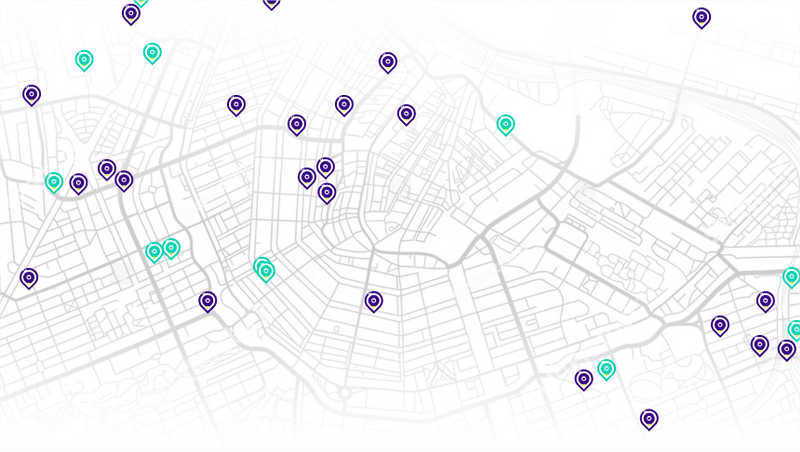
Task: Select the purple pin nearest the far-right lower teal pin
Action: click(x=787, y=350)
